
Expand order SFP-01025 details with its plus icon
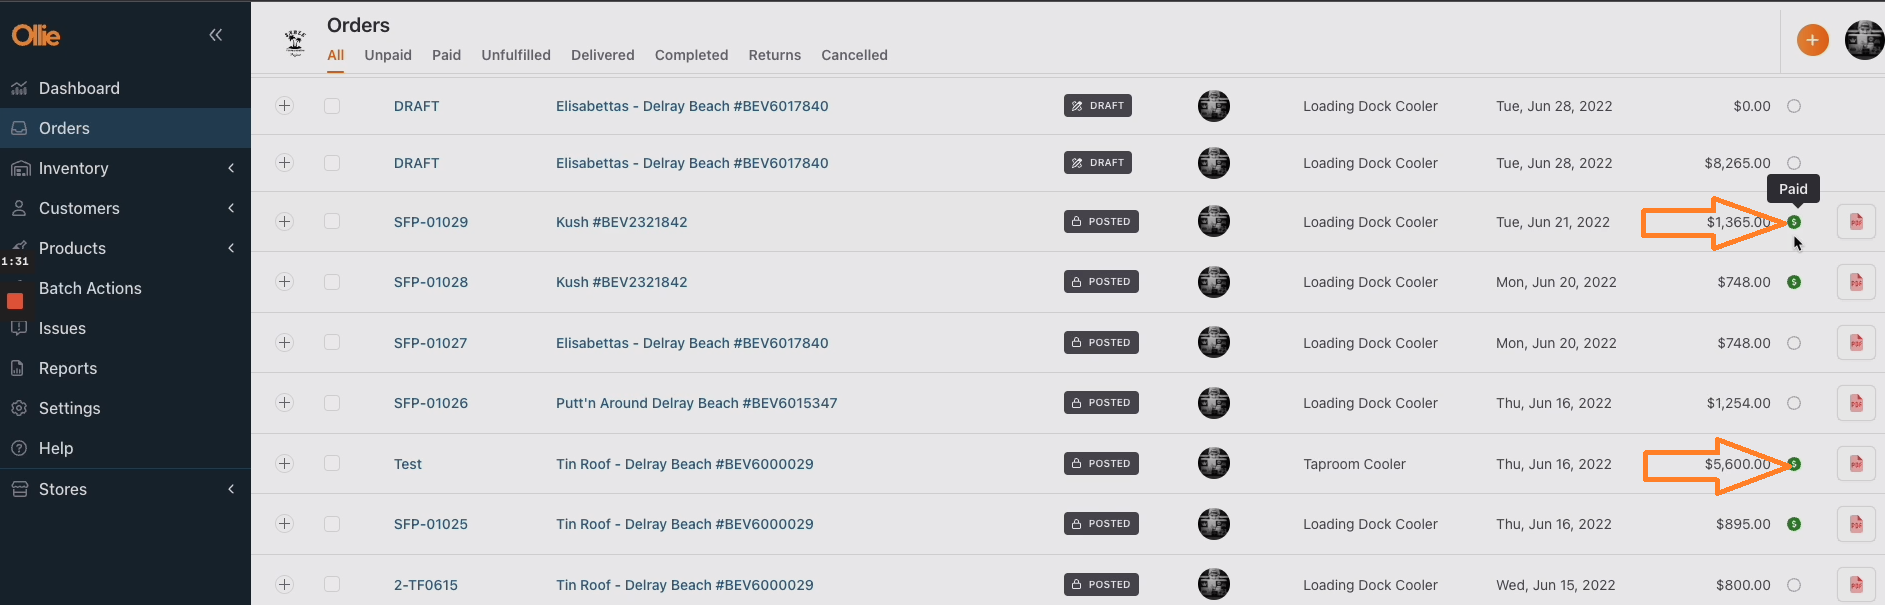coord(285,524)
